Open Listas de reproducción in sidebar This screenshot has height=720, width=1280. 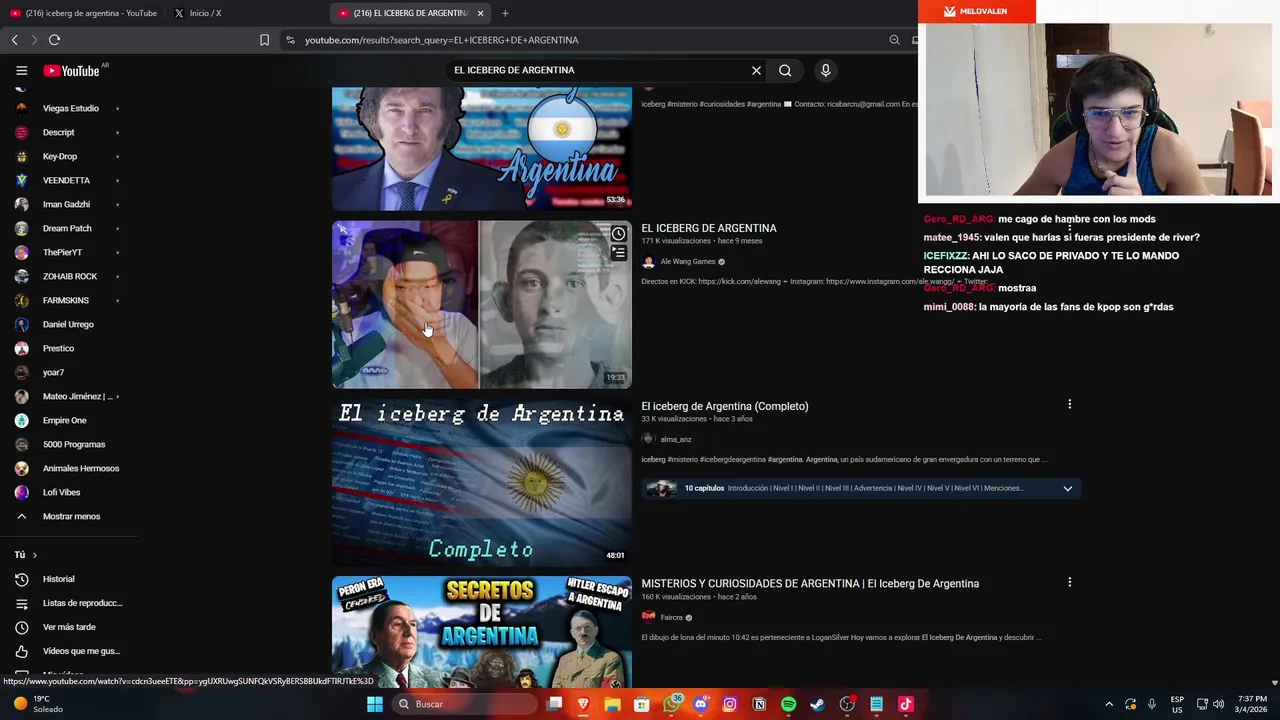click(x=68, y=603)
